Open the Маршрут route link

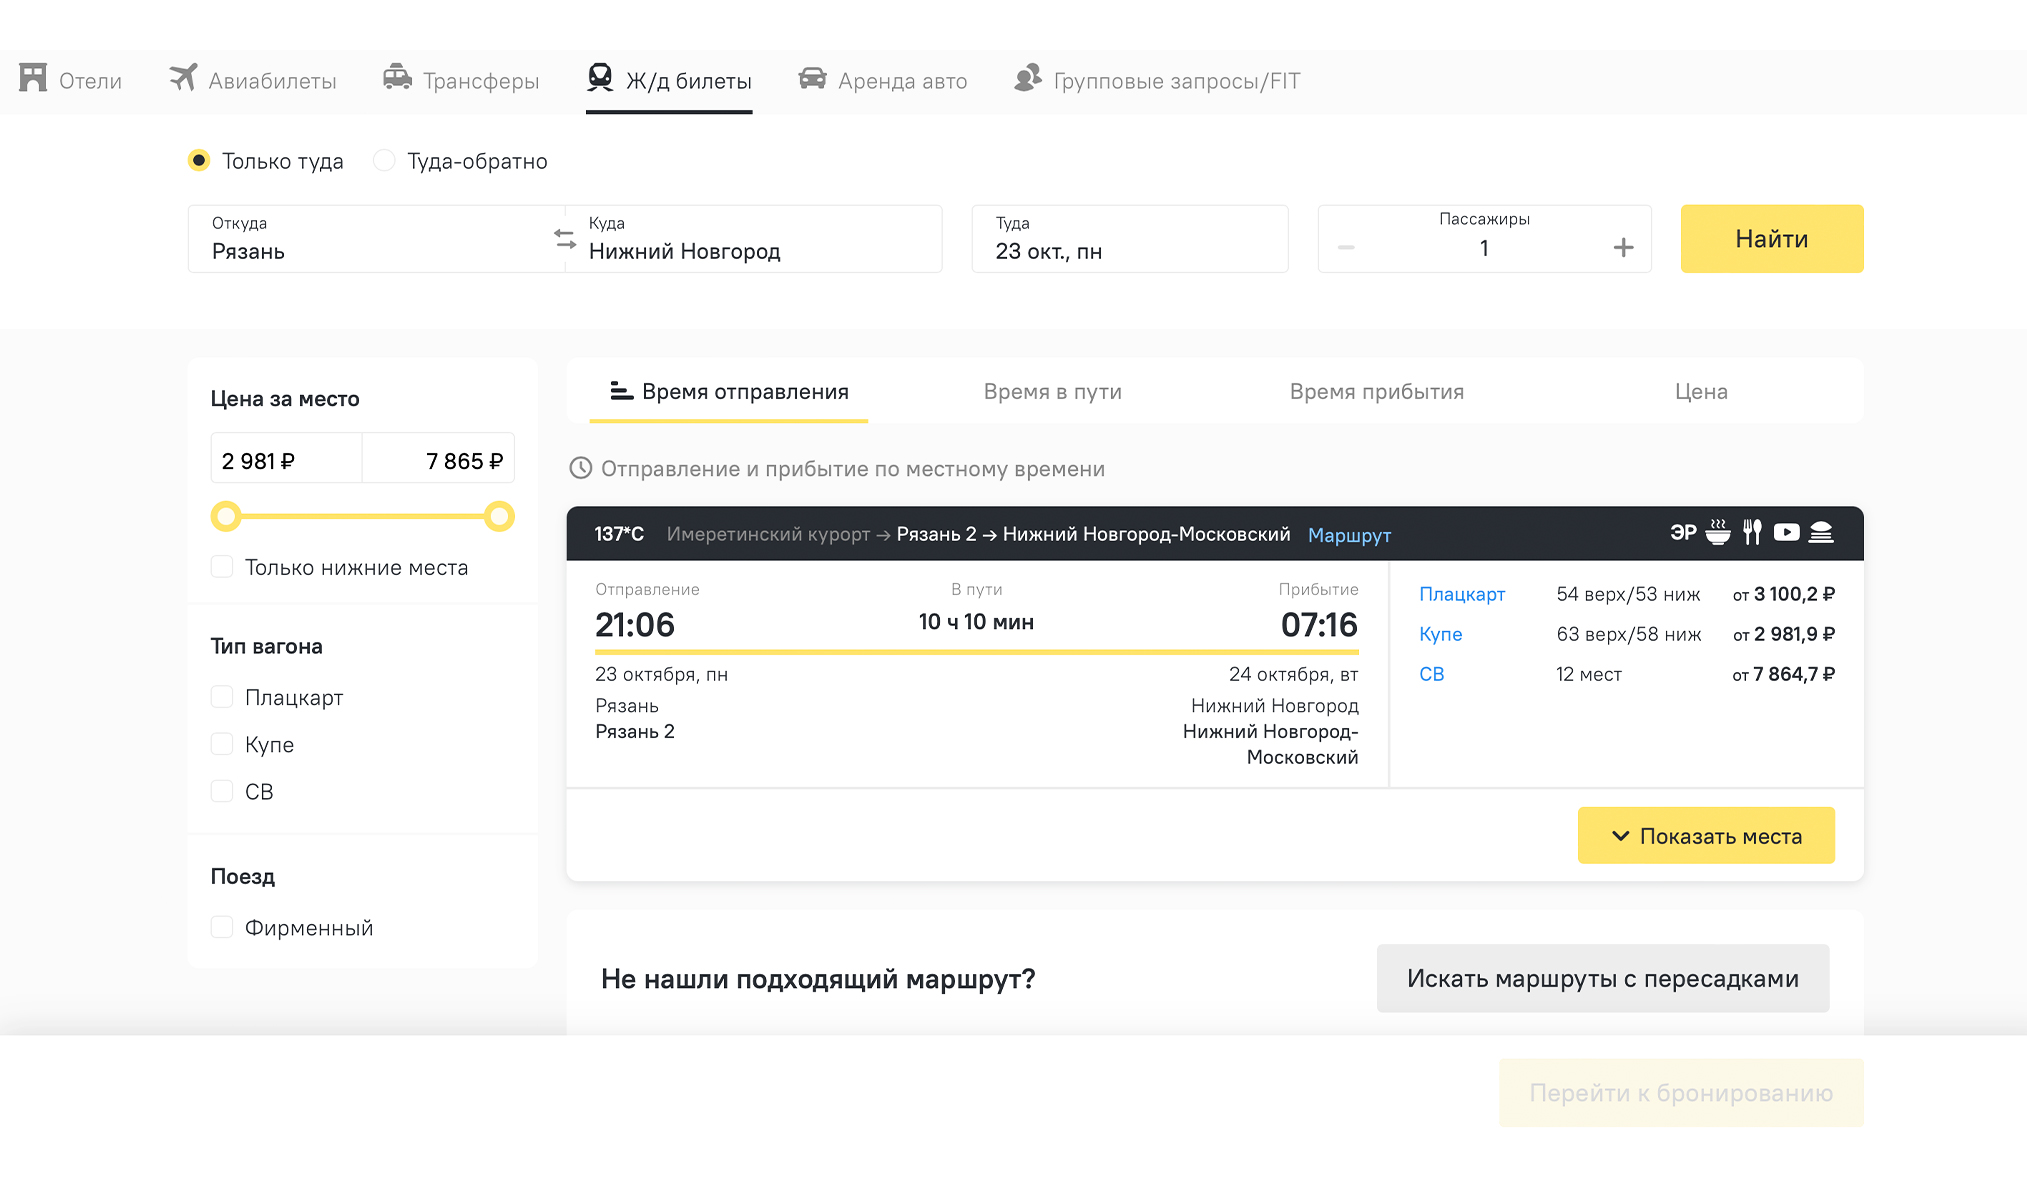pos(1349,535)
